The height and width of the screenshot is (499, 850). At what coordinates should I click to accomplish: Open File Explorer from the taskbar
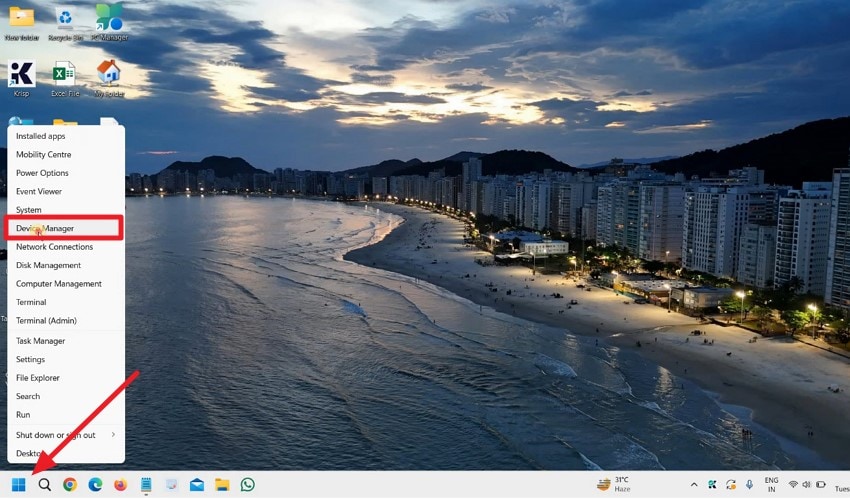[x=222, y=484]
